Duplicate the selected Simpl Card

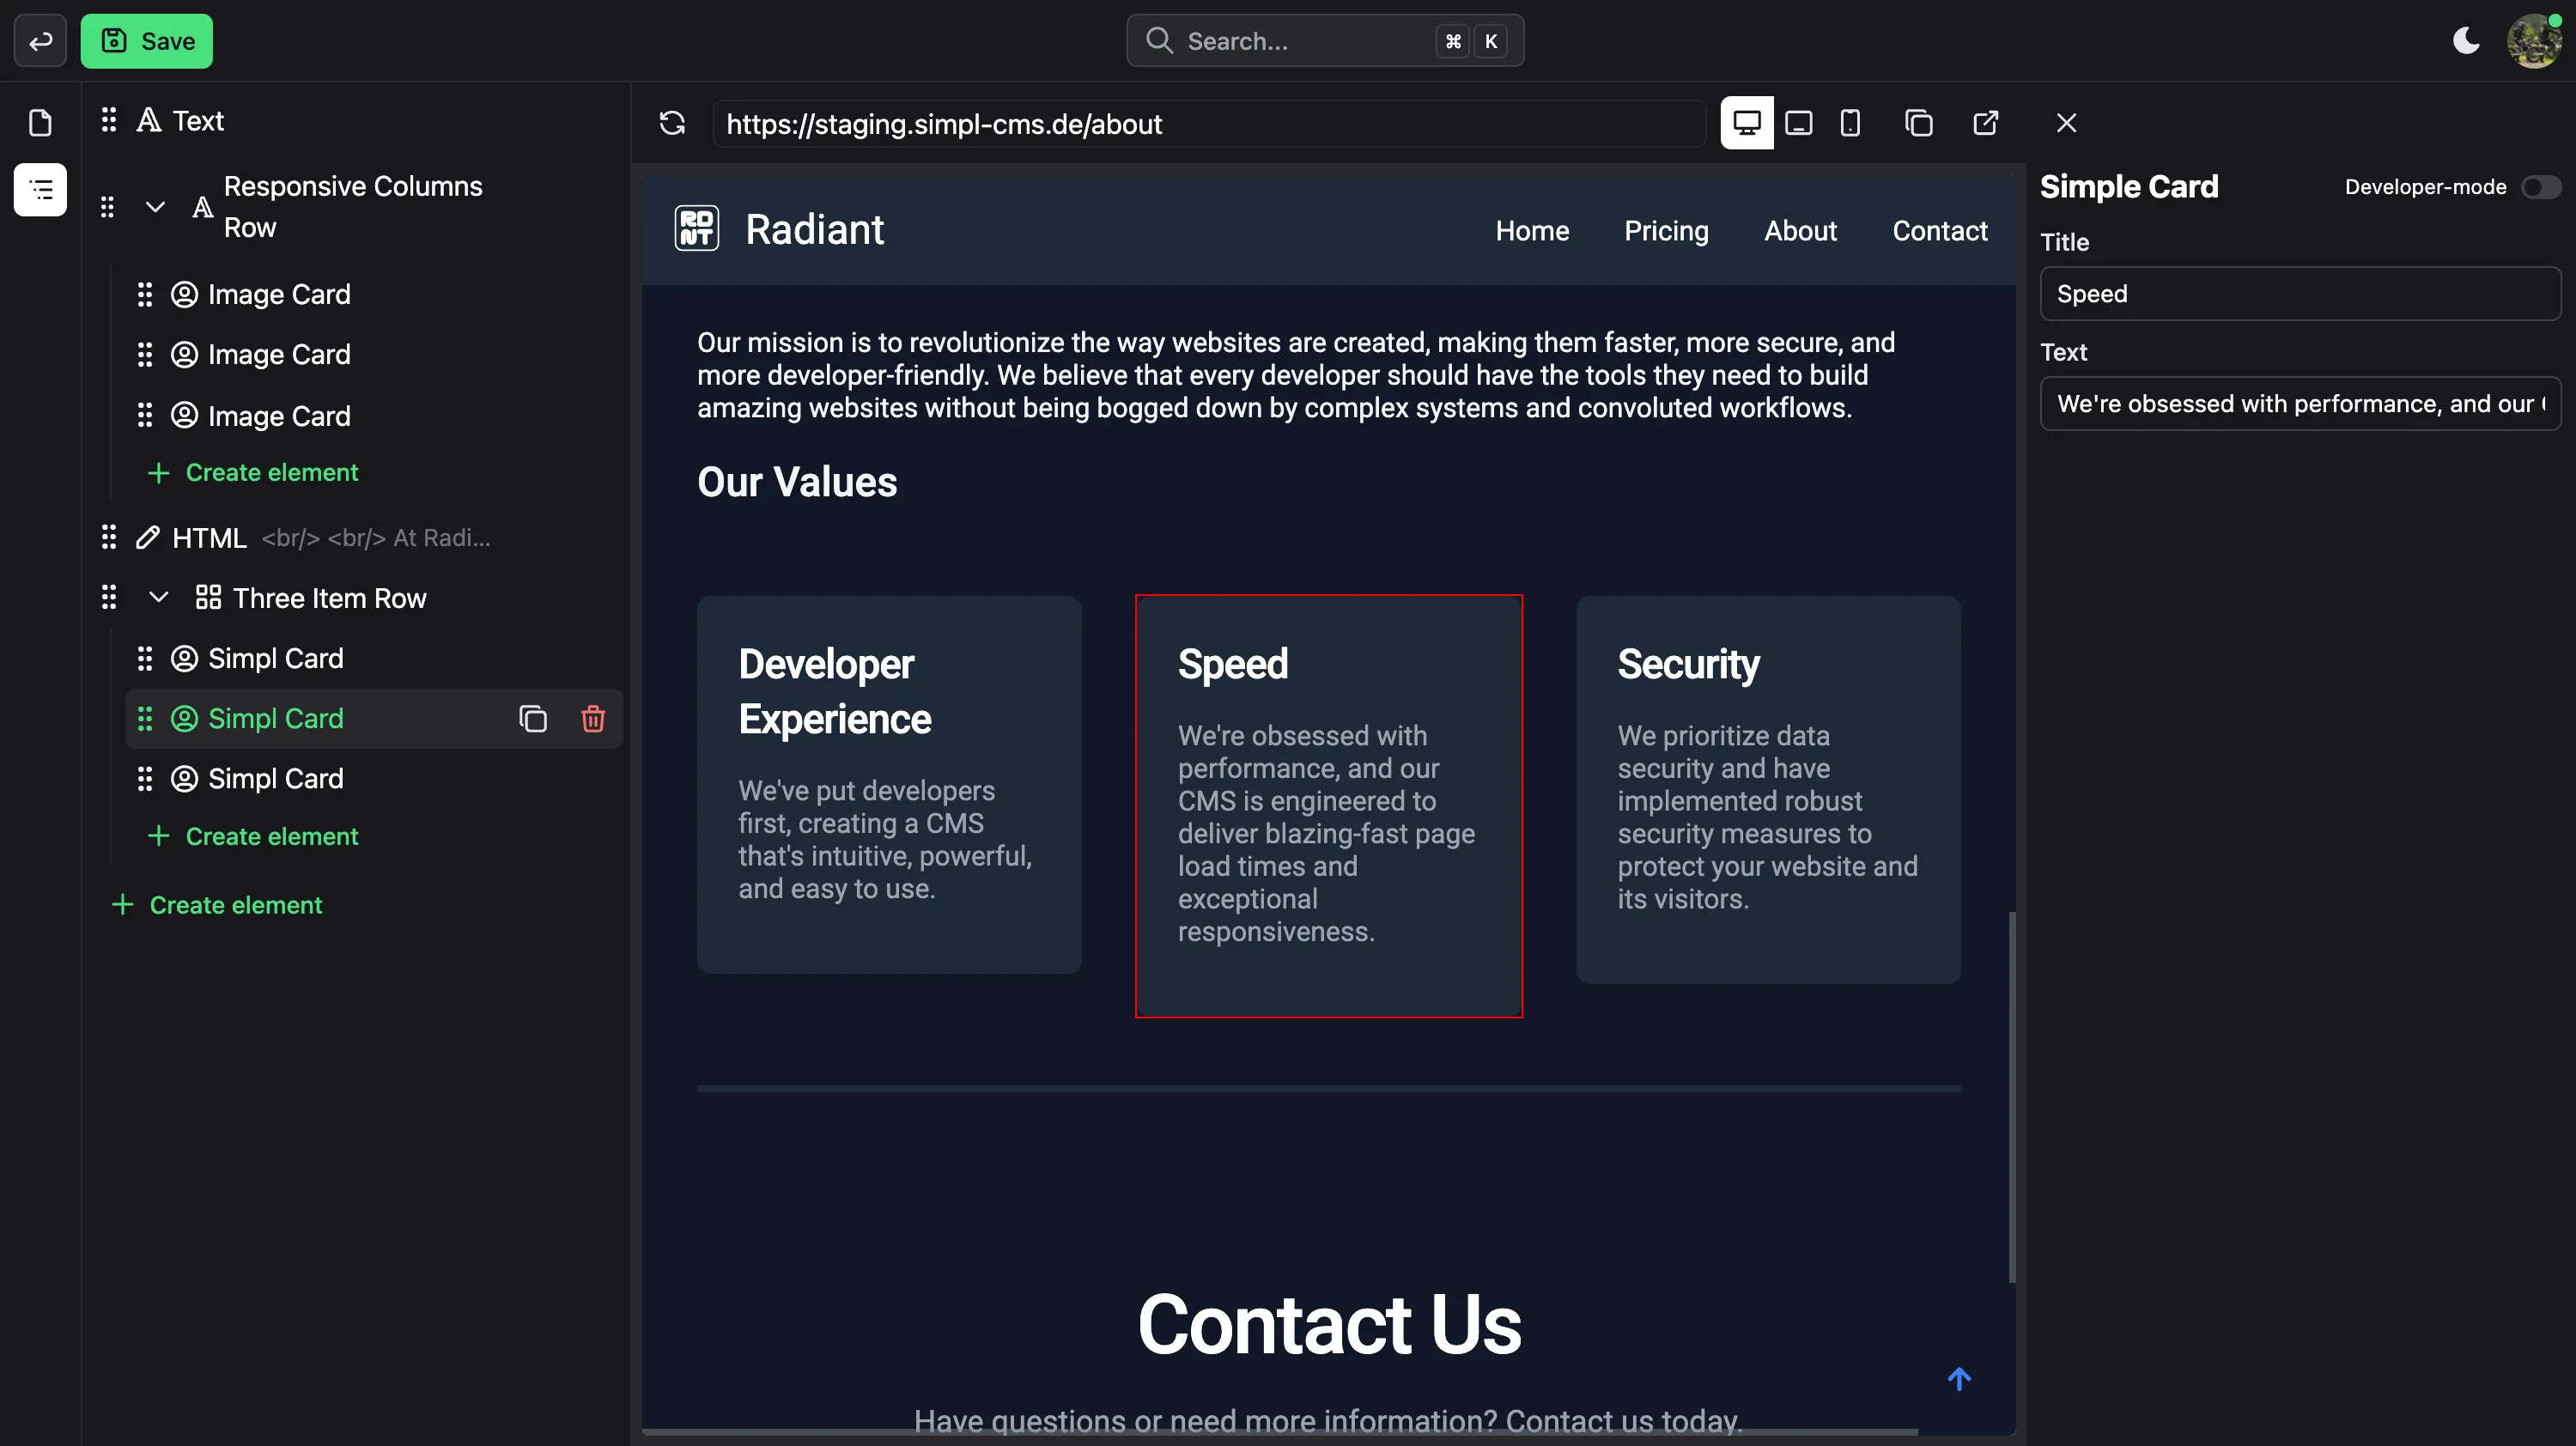click(533, 718)
